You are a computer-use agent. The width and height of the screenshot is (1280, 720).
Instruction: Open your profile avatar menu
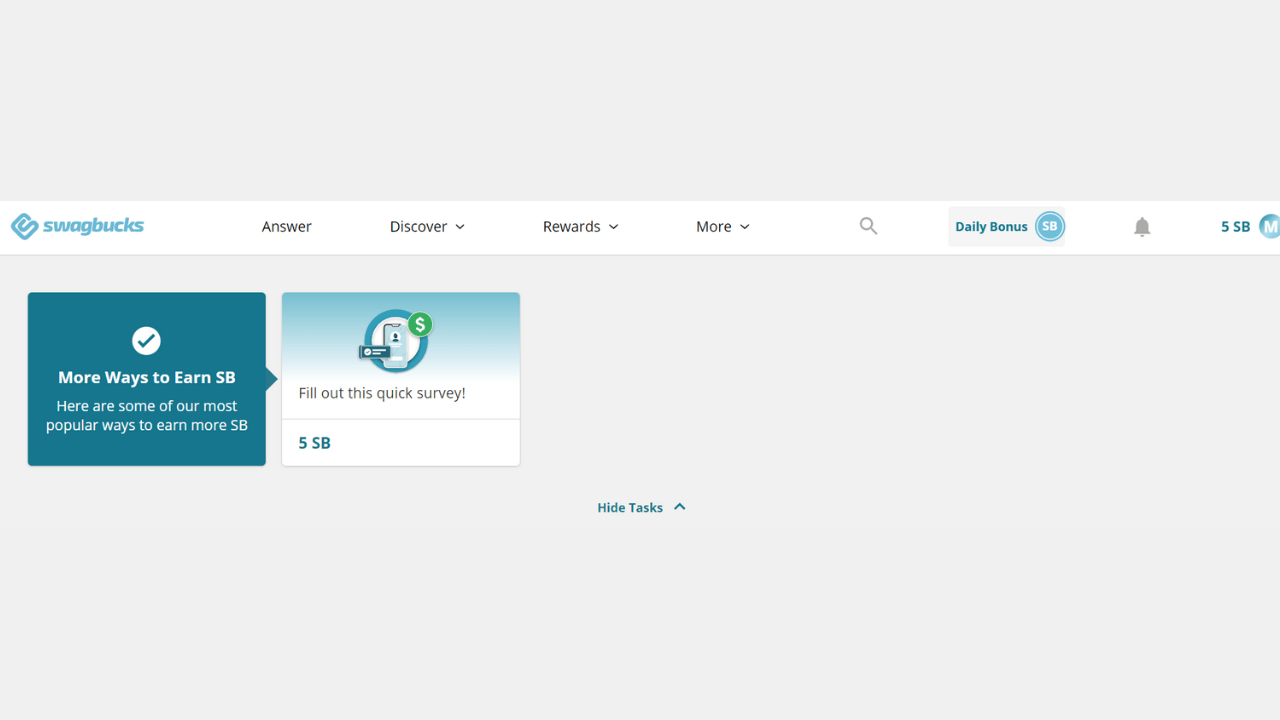(1270, 226)
